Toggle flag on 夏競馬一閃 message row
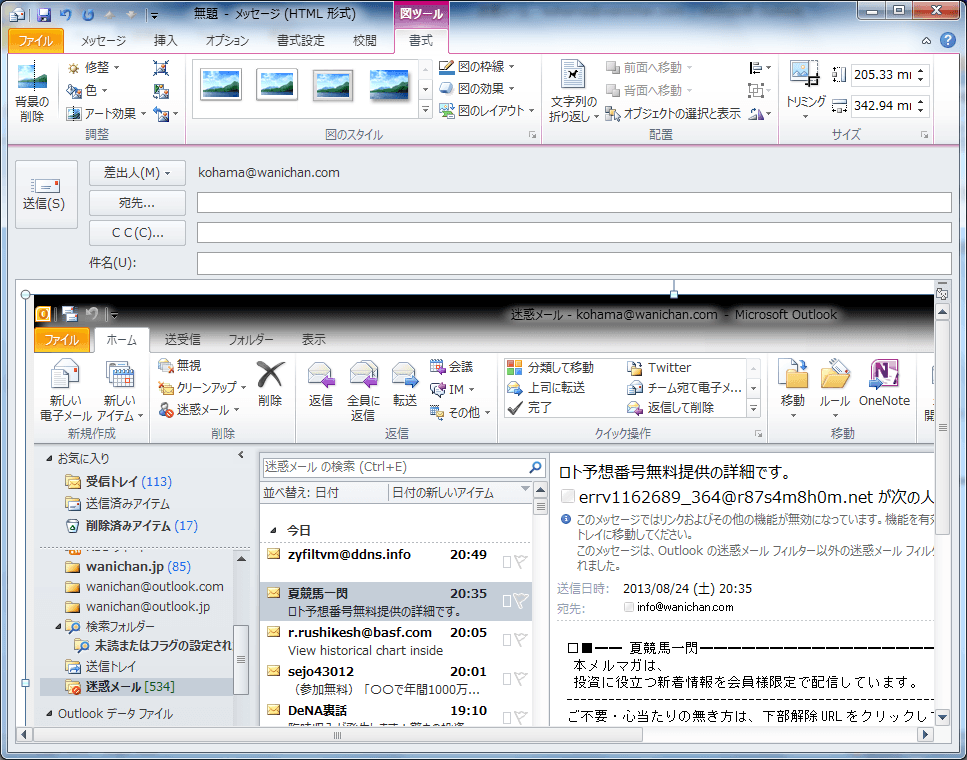 (x=522, y=600)
